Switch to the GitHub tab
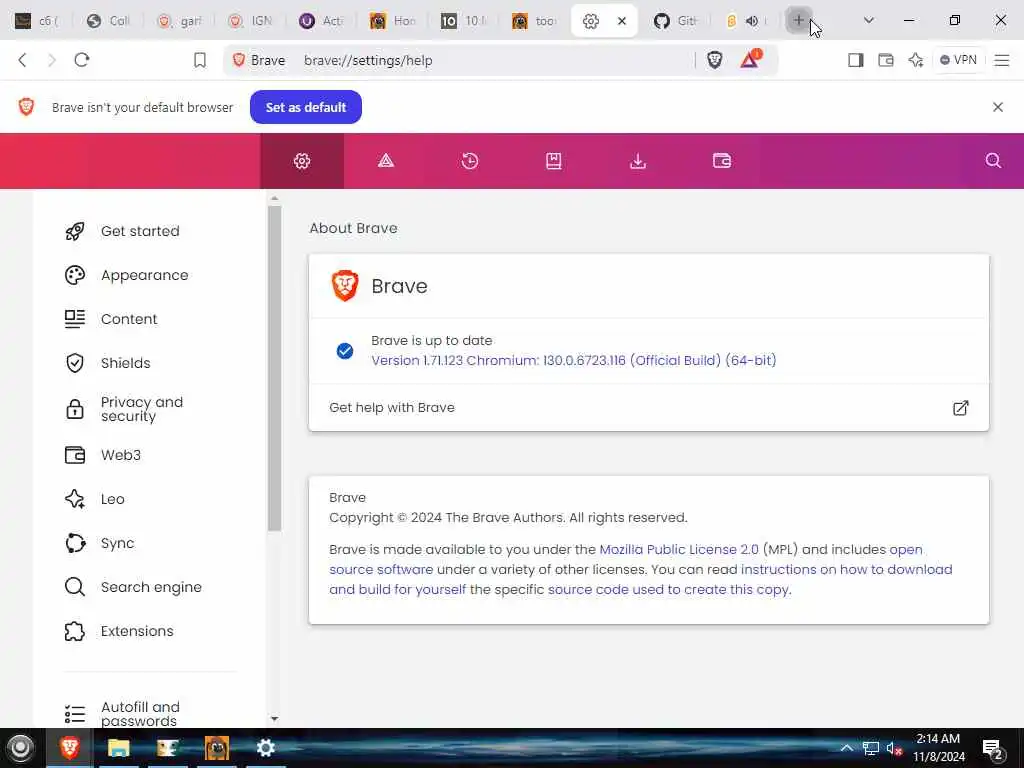Viewport: 1024px width, 768px height. pos(675,21)
